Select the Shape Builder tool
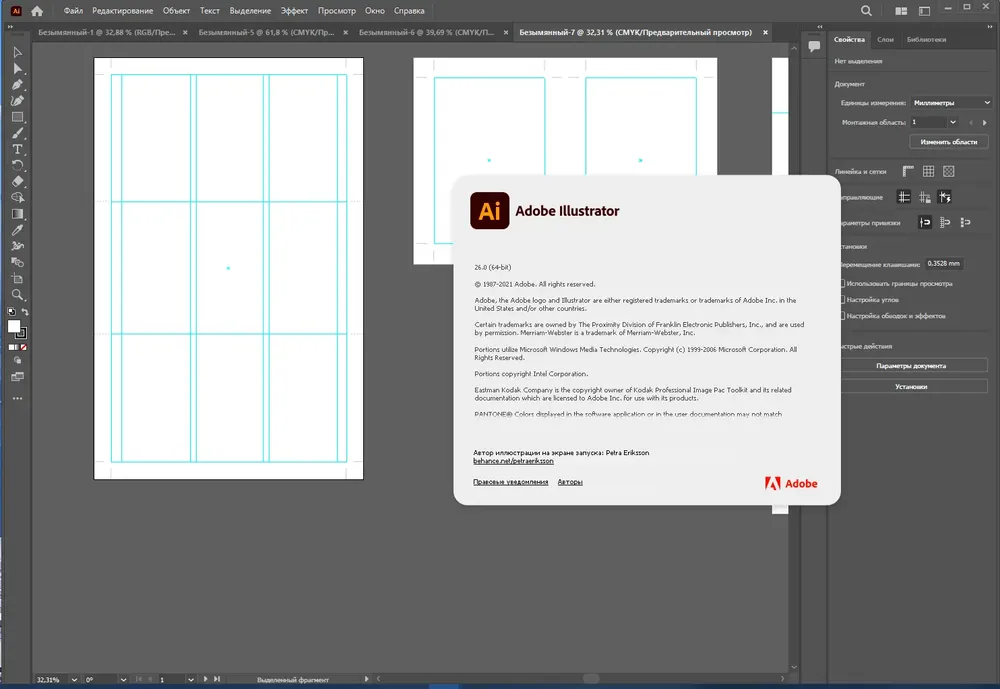The width and height of the screenshot is (1000, 689). coord(17,198)
